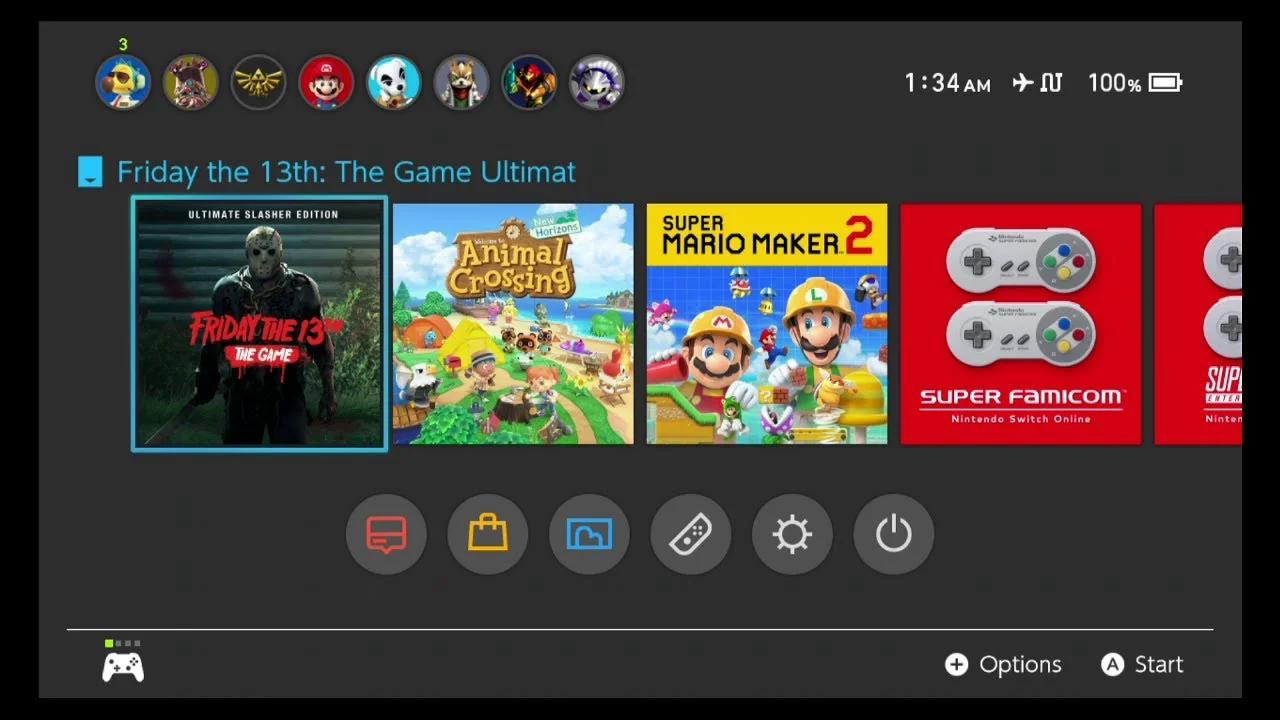This screenshot has height=720, width=1280.
Task: Open the Friday the 13th title dropdown arrow
Action: point(89,171)
